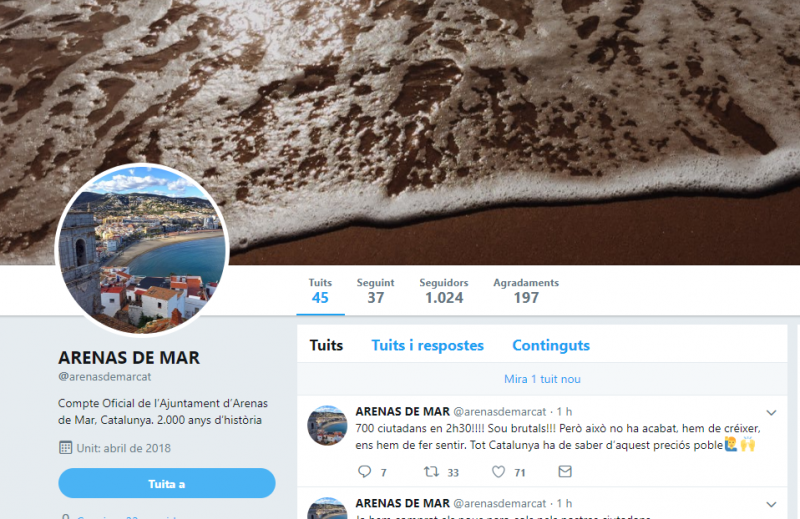
Task: Load new tweets via Mira 1 tuit nou
Action: [542, 379]
